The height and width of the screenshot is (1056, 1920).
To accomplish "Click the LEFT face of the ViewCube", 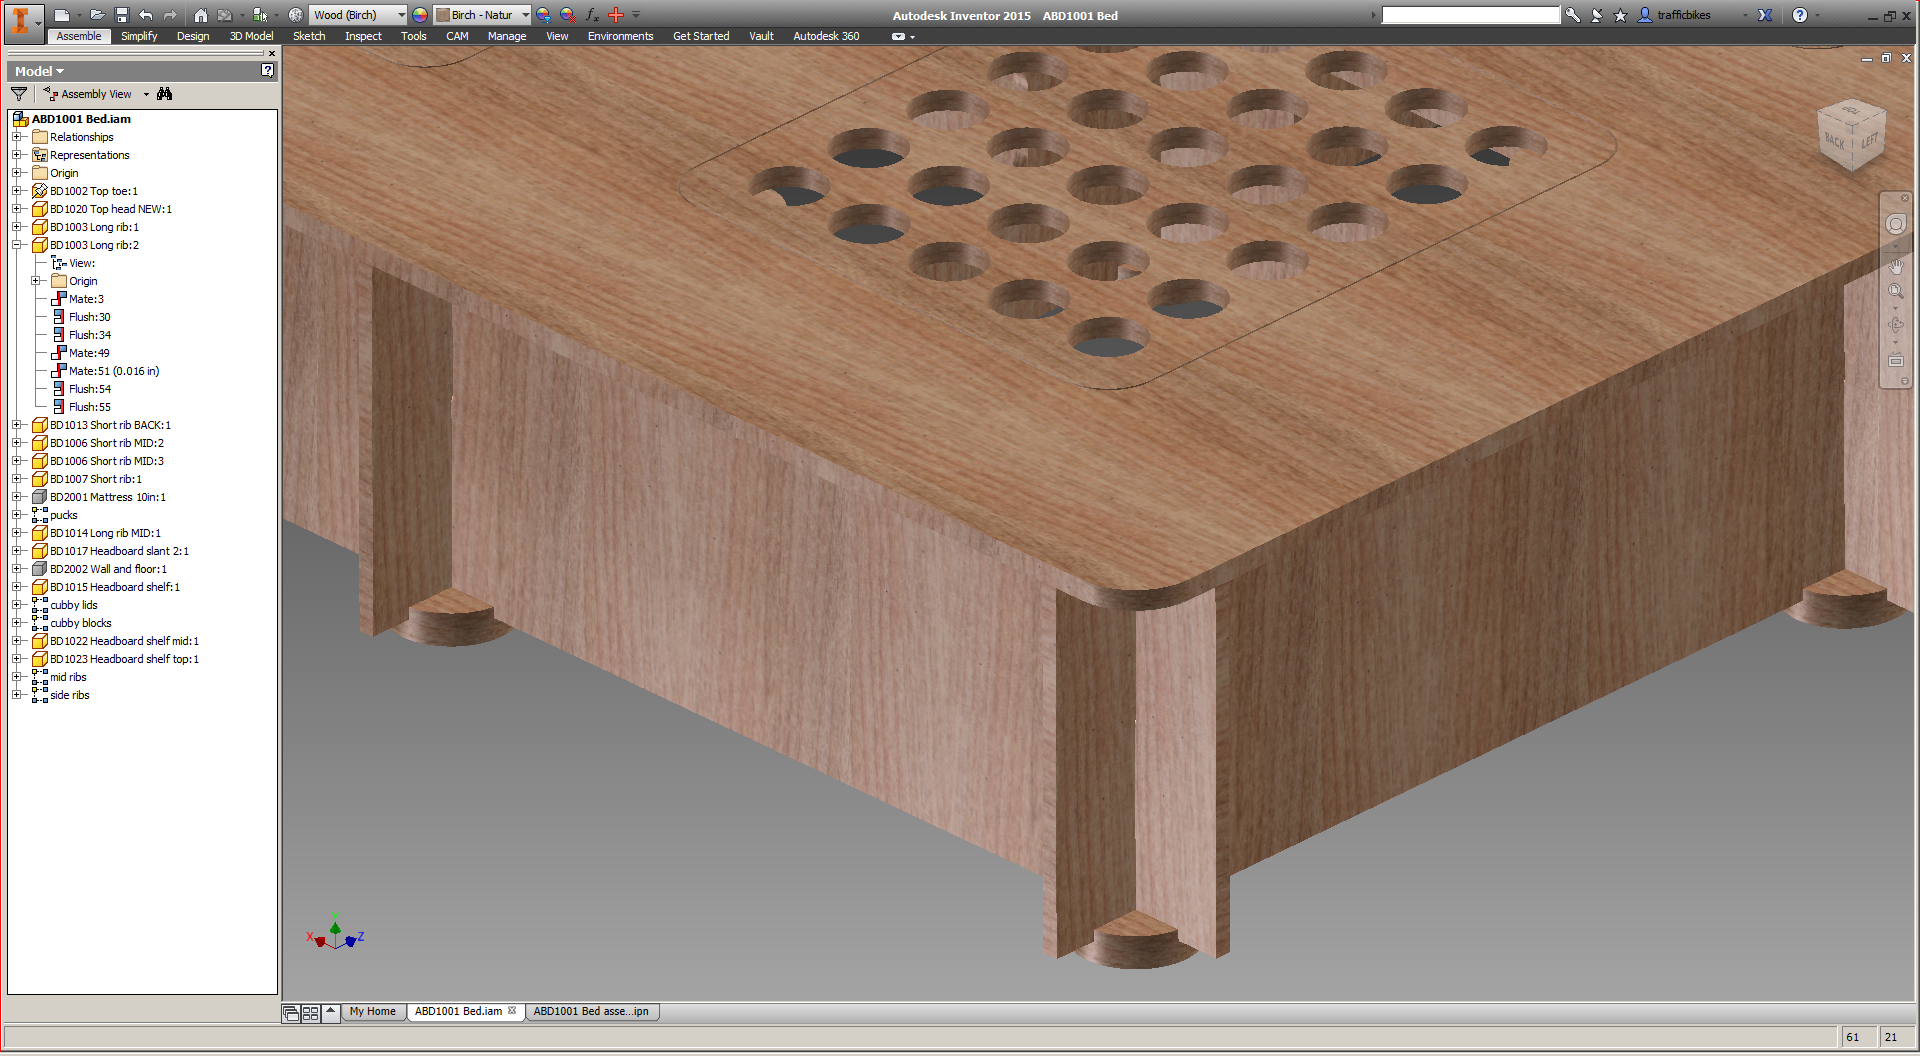I will (1869, 141).
